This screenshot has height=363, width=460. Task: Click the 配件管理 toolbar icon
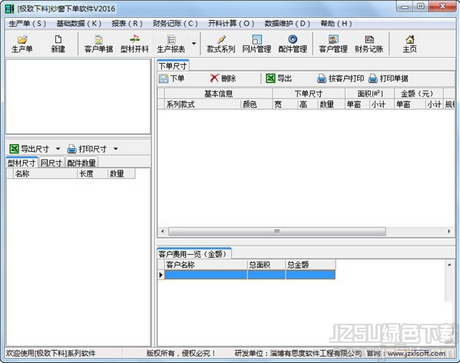click(293, 44)
